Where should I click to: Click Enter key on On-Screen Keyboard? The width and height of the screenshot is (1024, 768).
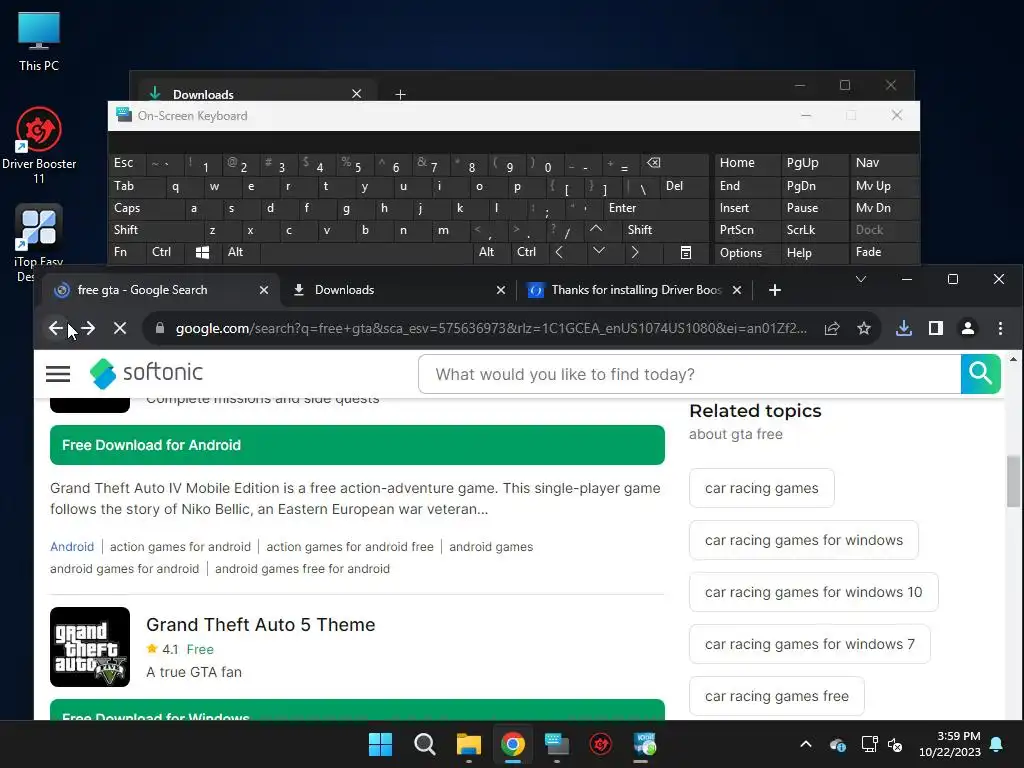tap(655, 208)
